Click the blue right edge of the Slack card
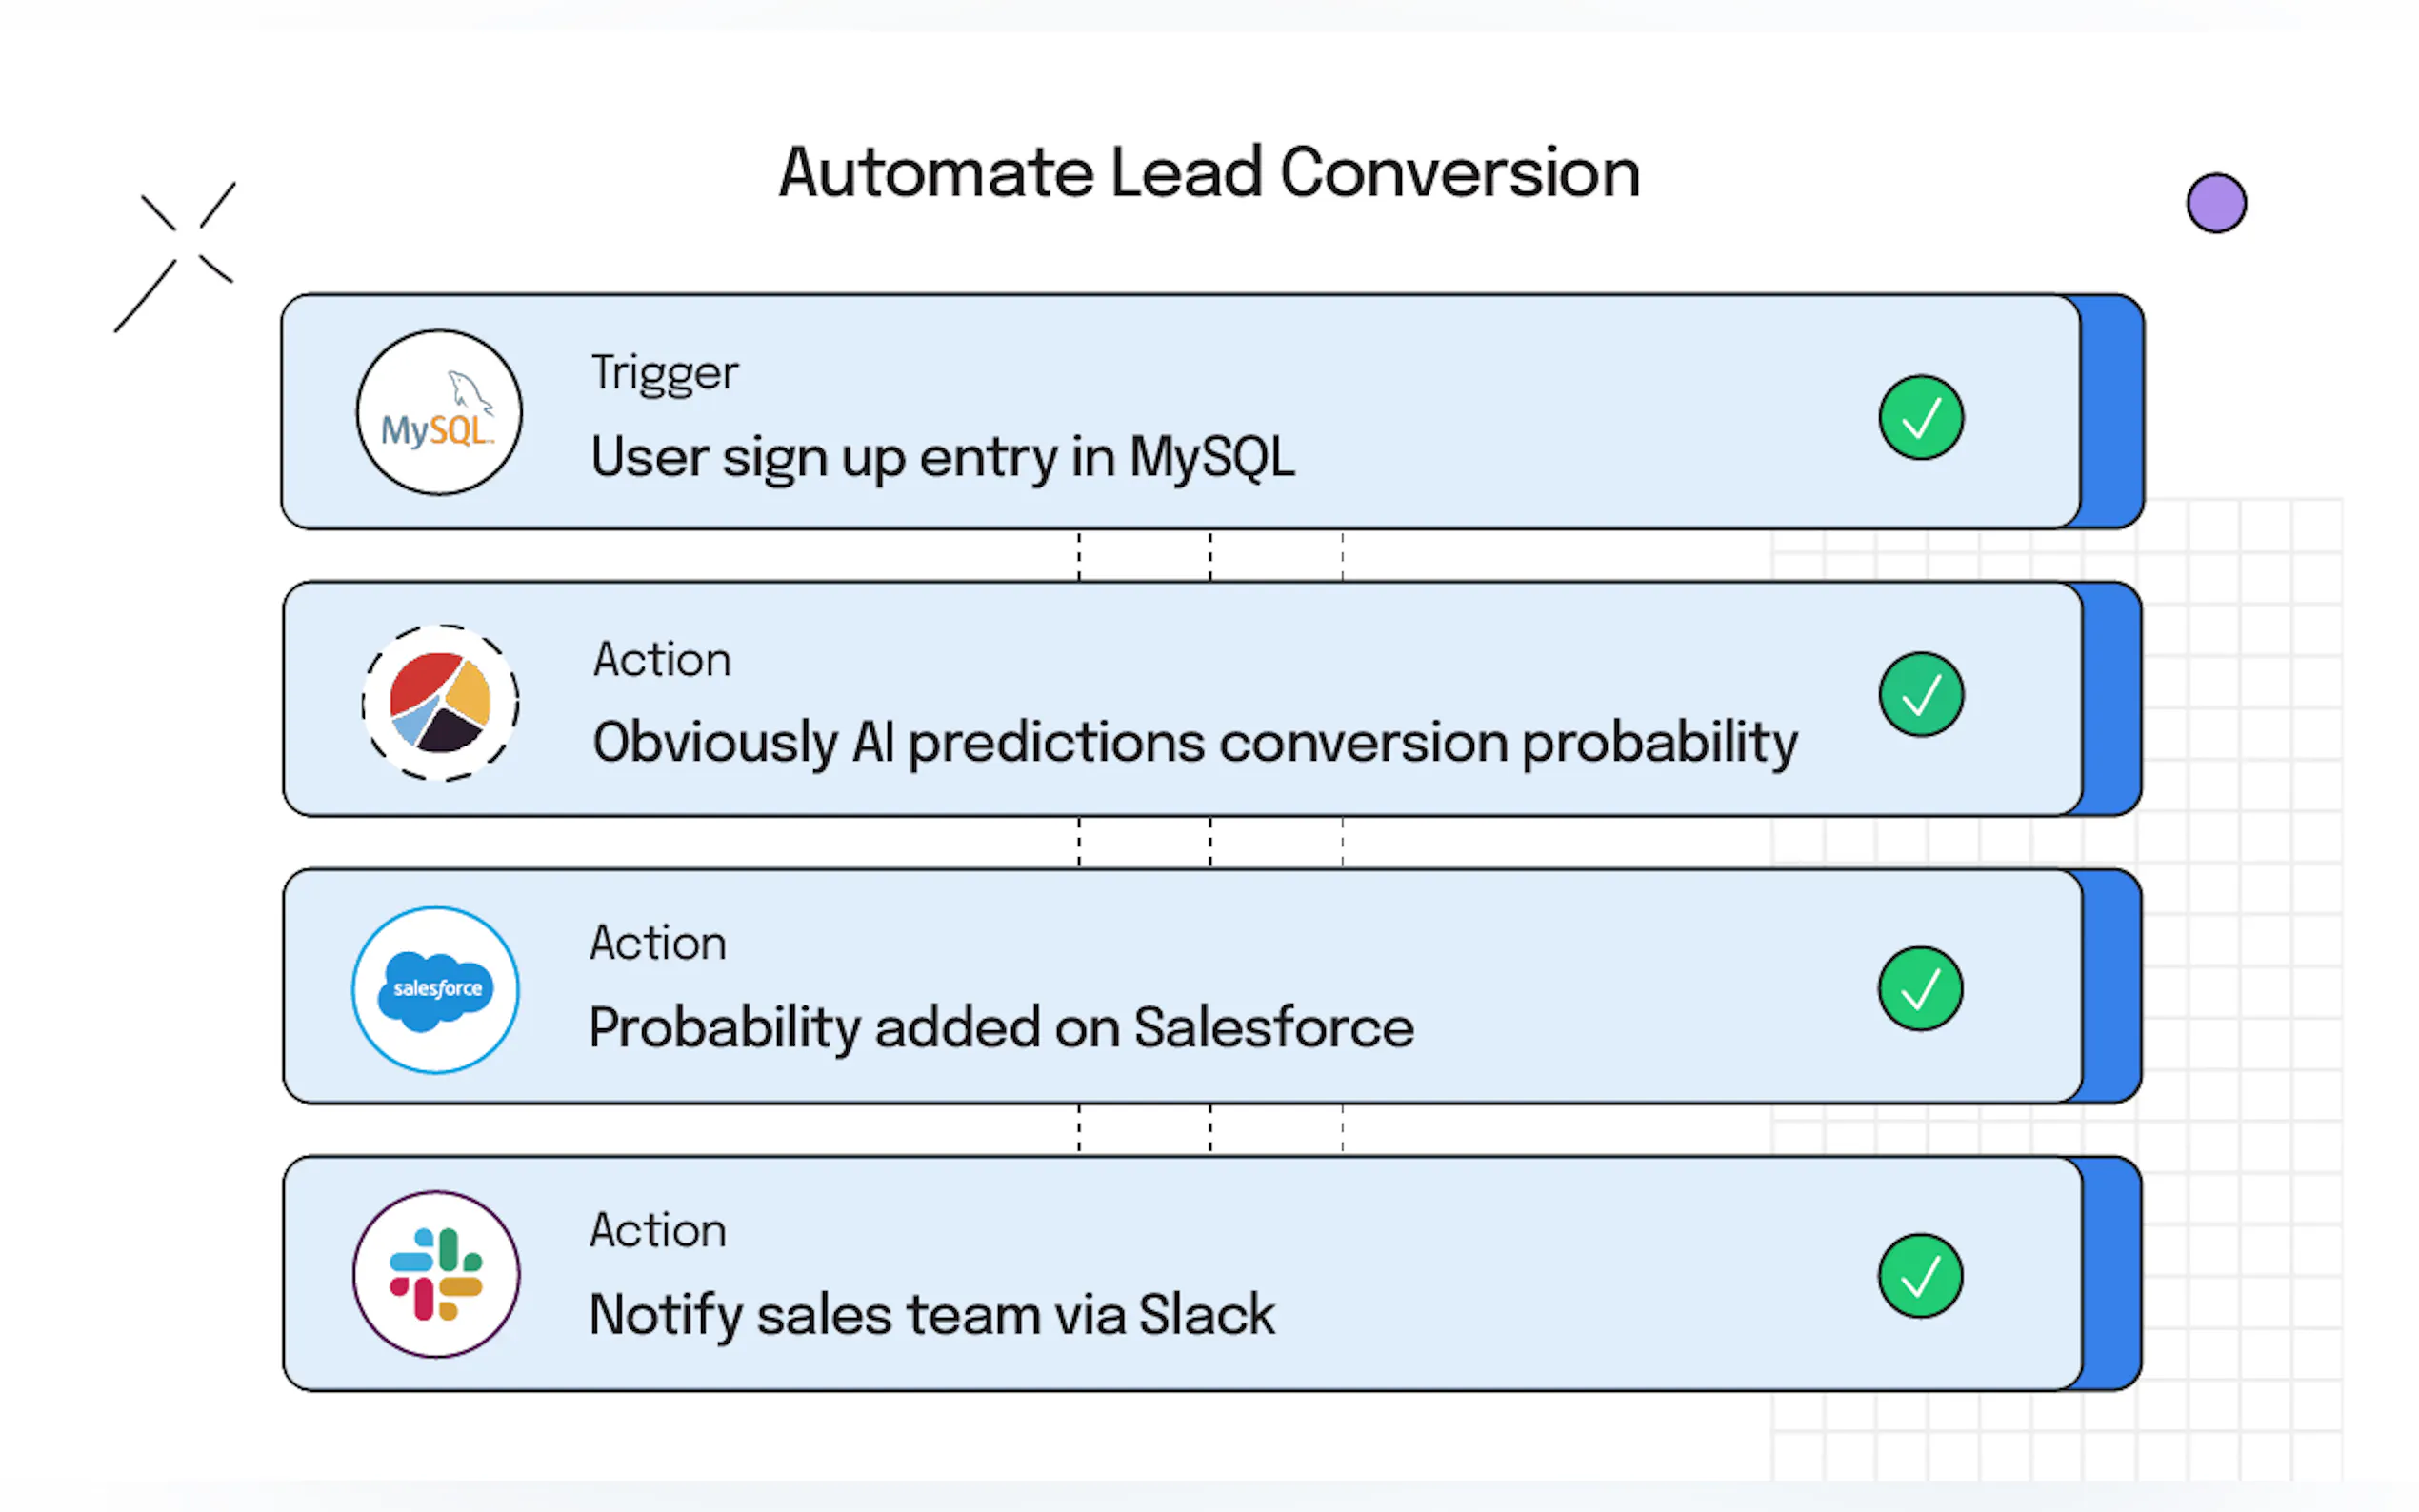Viewport: 2419px width, 1512px height. point(2110,1274)
